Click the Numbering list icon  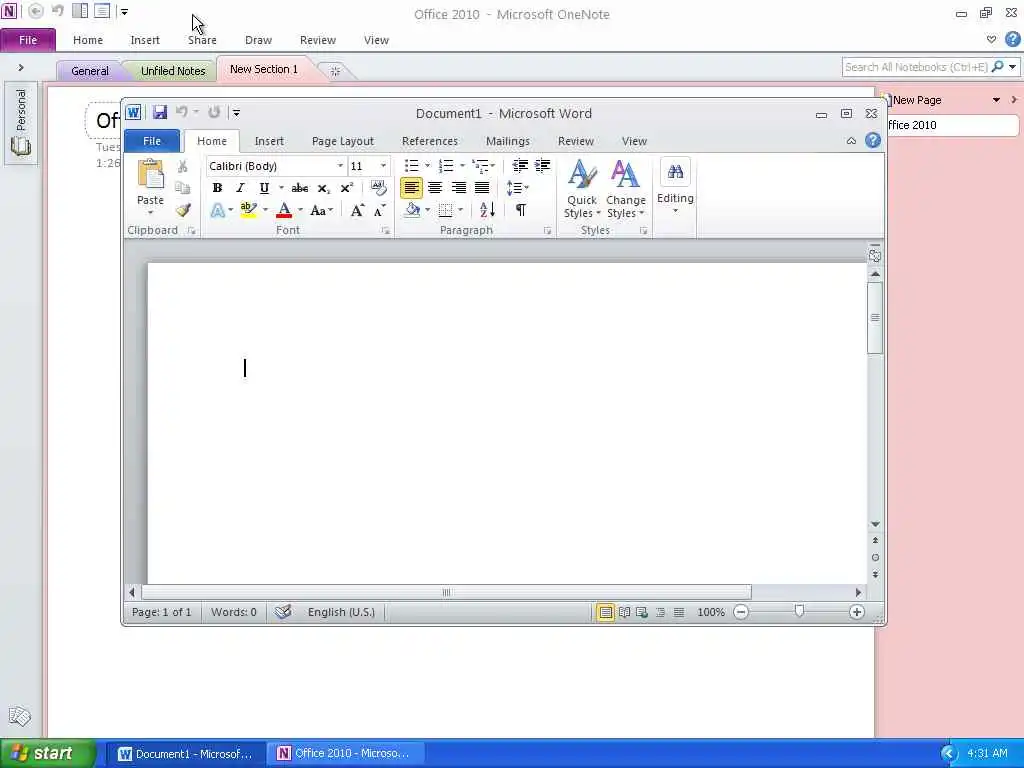446,166
